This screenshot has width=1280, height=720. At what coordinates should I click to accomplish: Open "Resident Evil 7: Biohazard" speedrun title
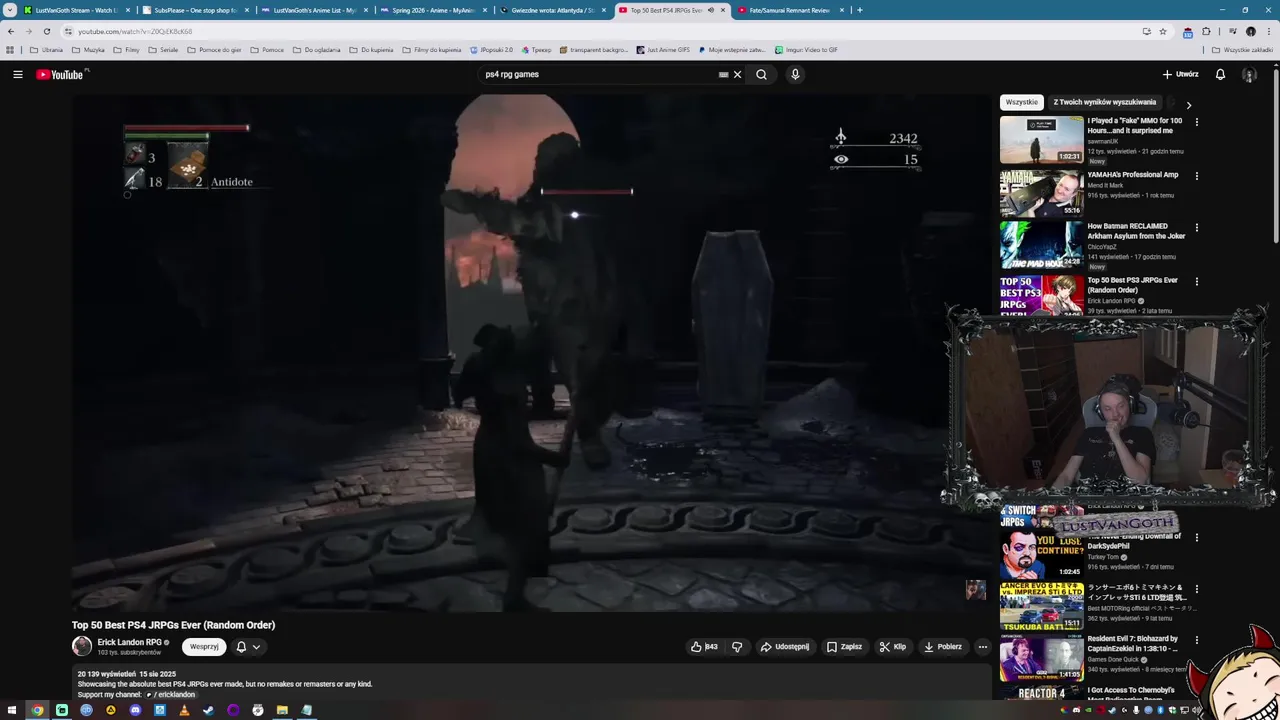[x=1134, y=643]
